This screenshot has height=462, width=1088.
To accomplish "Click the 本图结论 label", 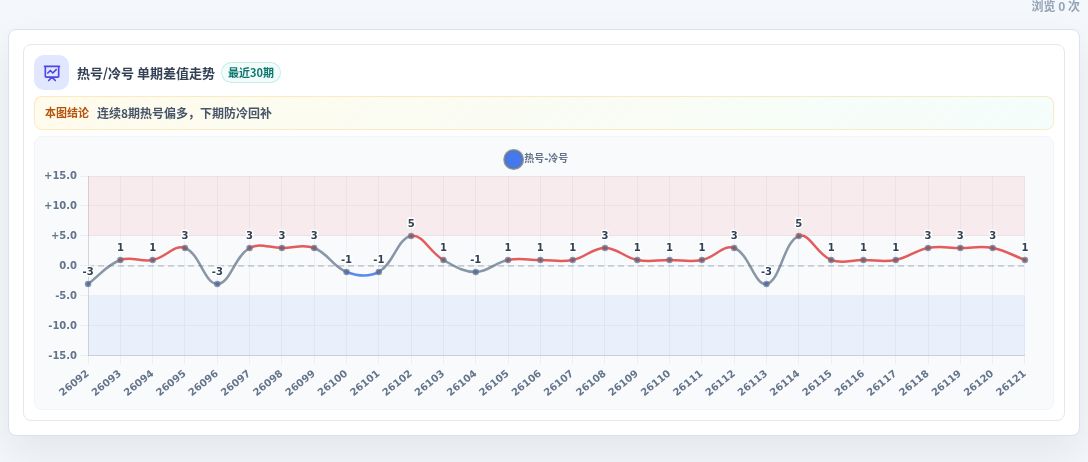I will pos(67,113).
